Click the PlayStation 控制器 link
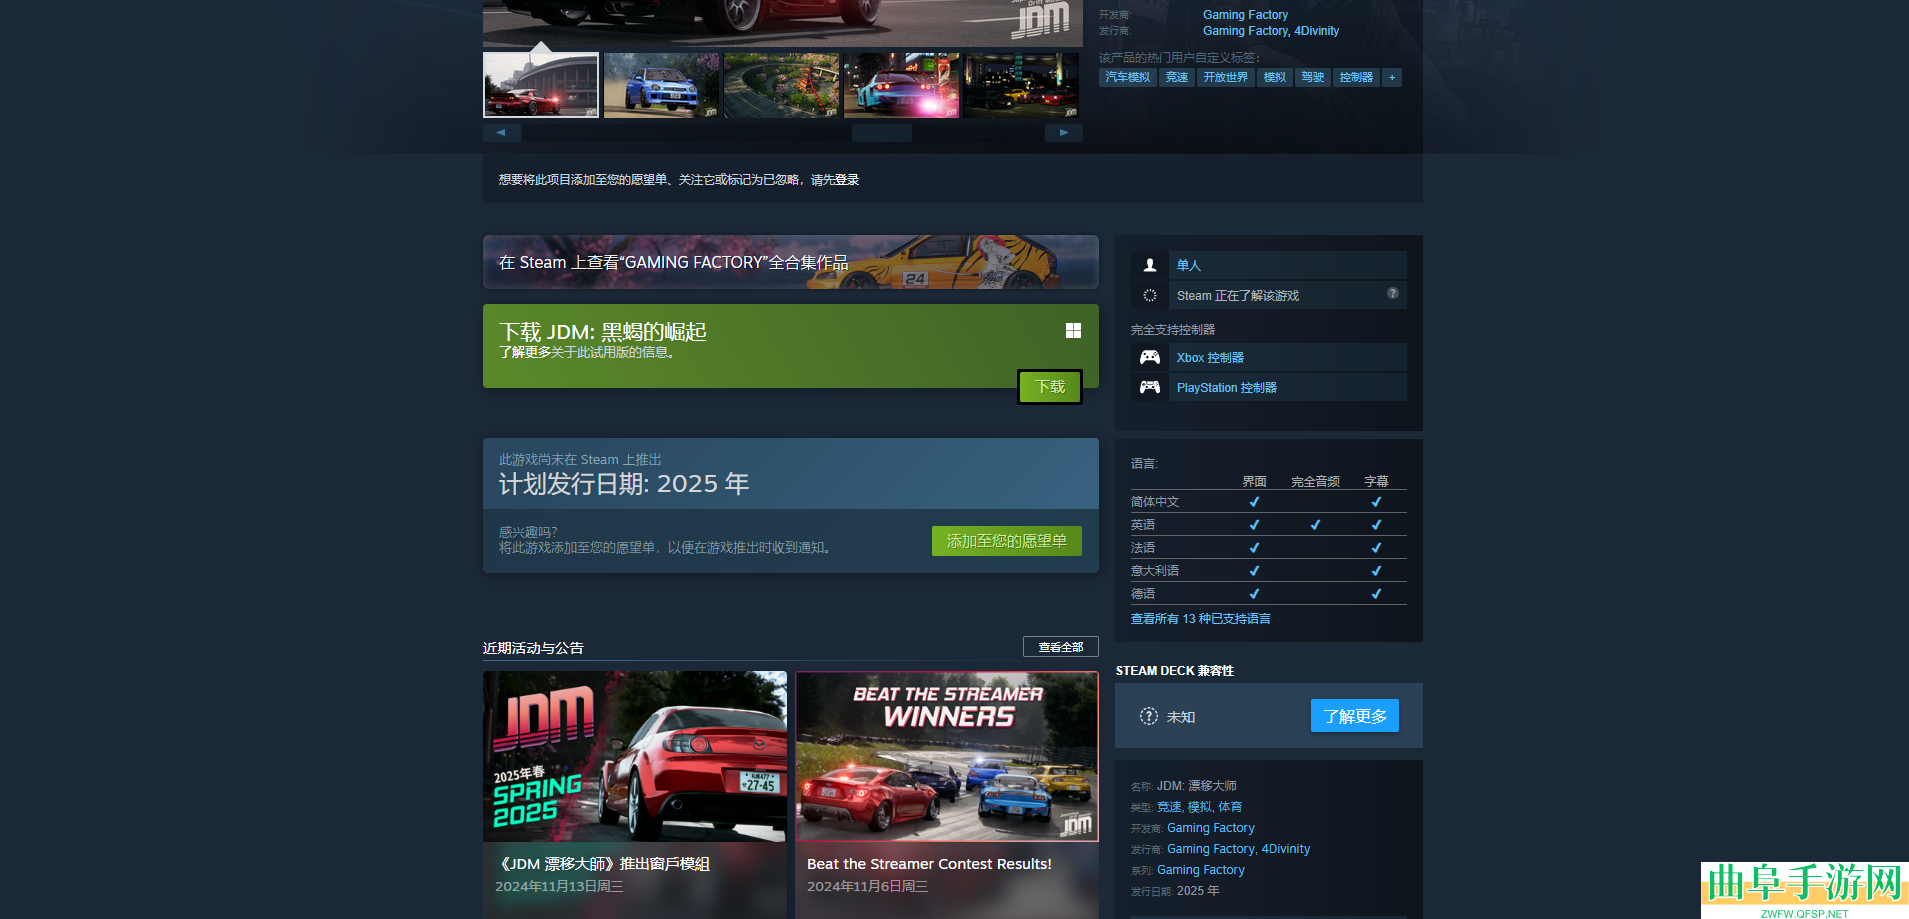 (x=1227, y=387)
